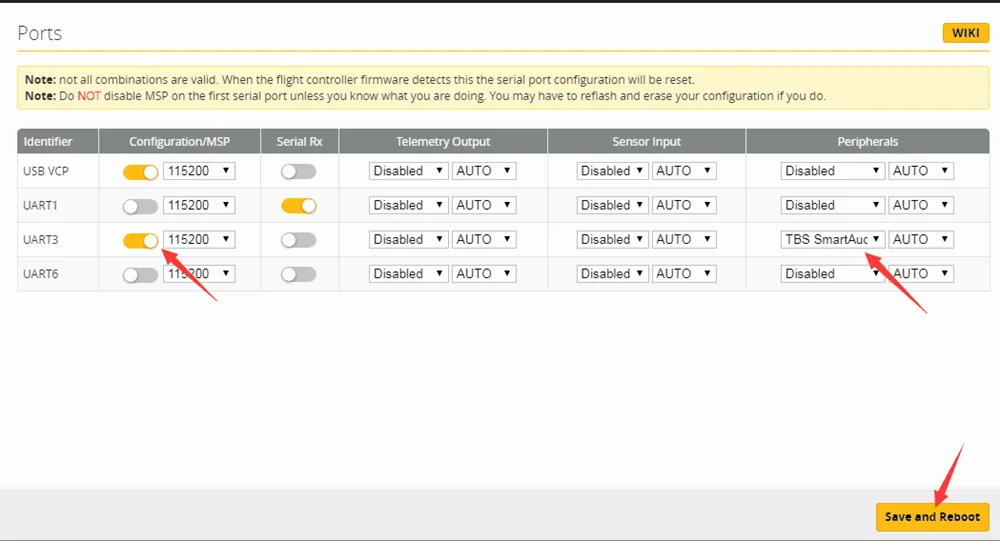1000x541 pixels.
Task: Open UART1 Sensor Input type dropdown
Action: coord(612,205)
